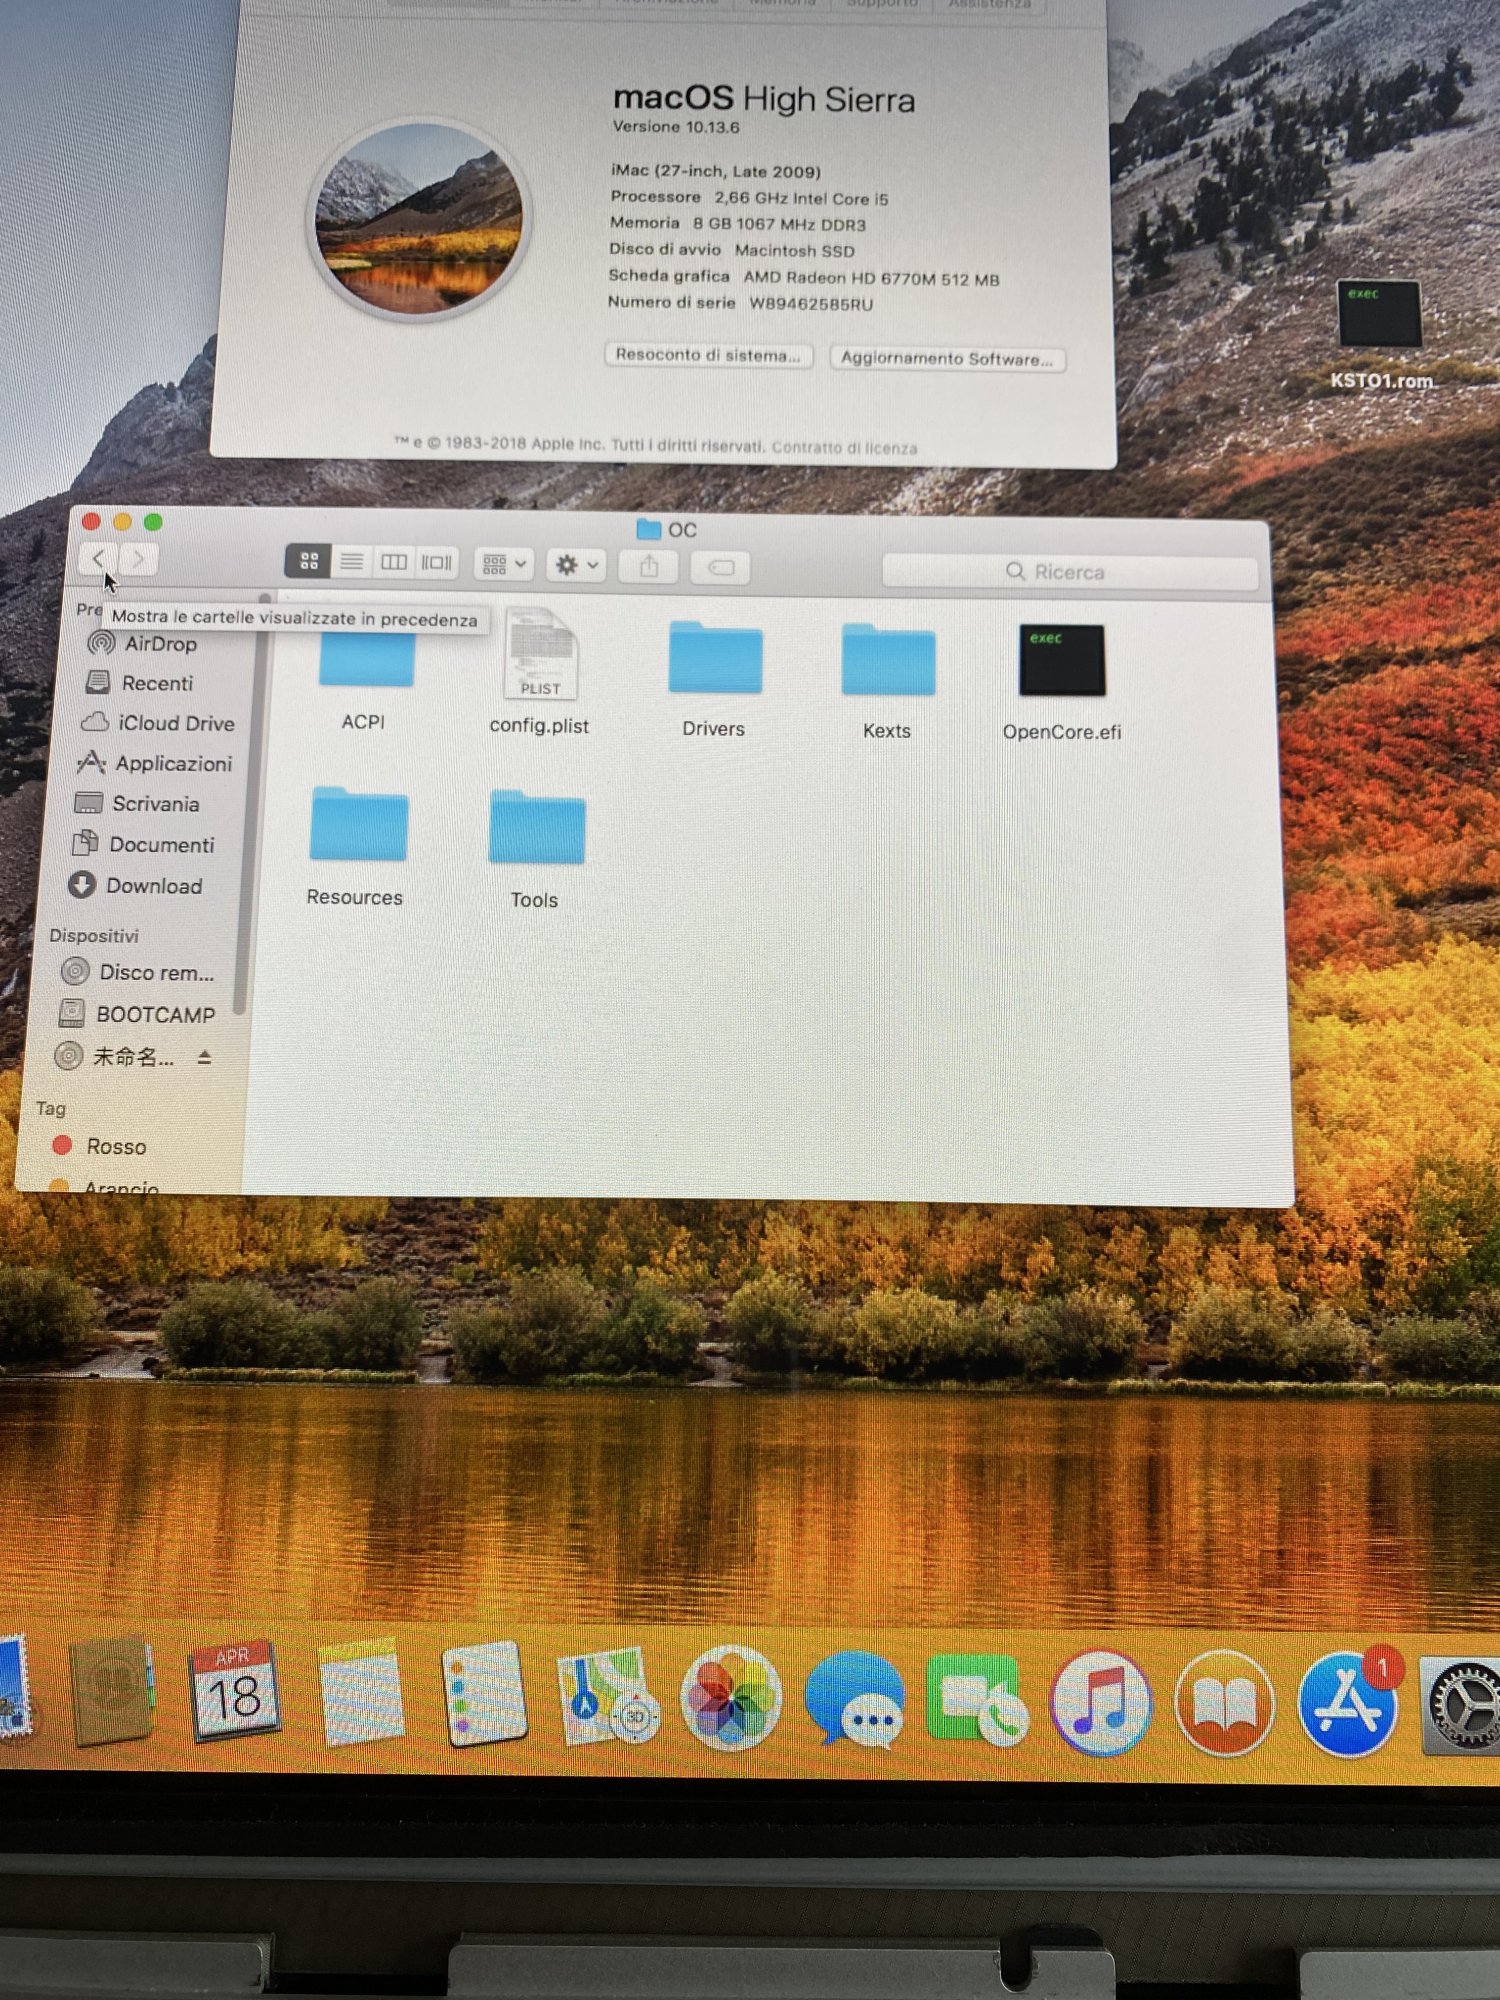The width and height of the screenshot is (1500, 2000).
Task: Open the Contratto di licenza link
Action: coord(844,447)
